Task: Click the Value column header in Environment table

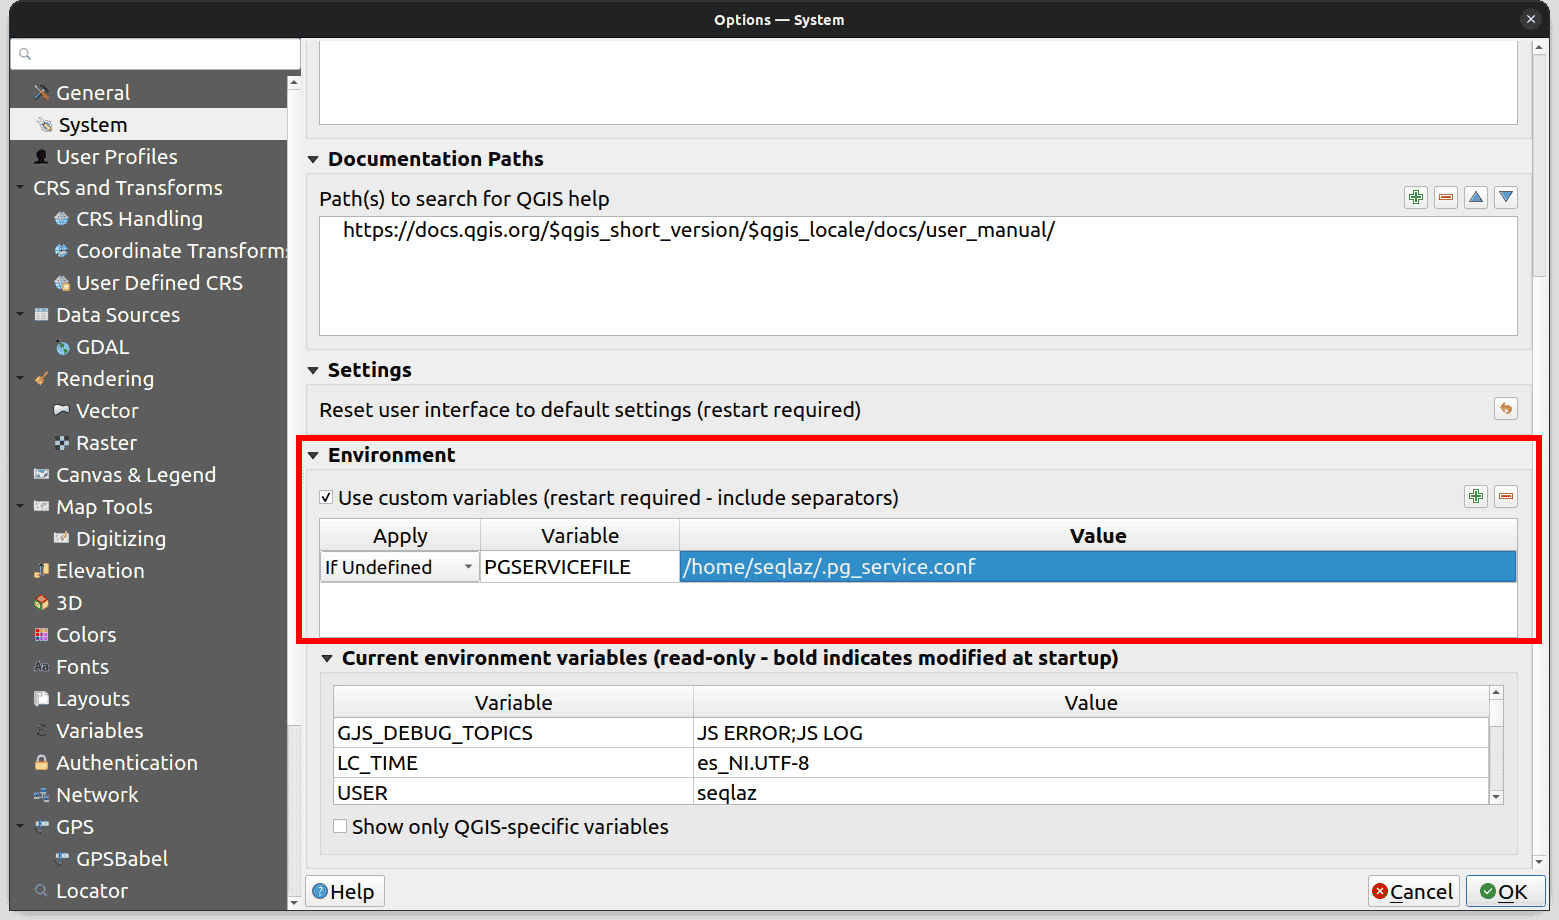Action: tap(1098, 535)
